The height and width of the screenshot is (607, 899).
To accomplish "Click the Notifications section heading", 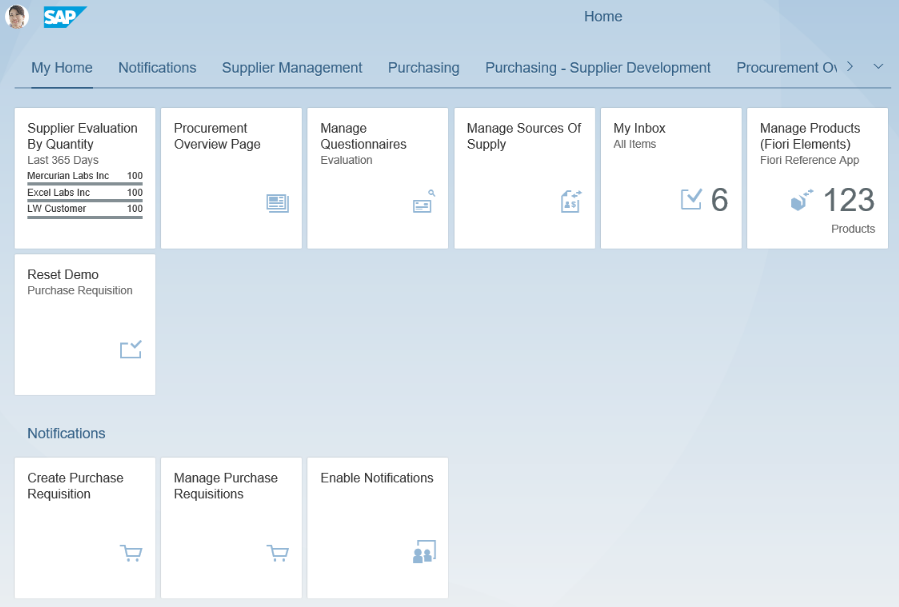I will point(66,433).
